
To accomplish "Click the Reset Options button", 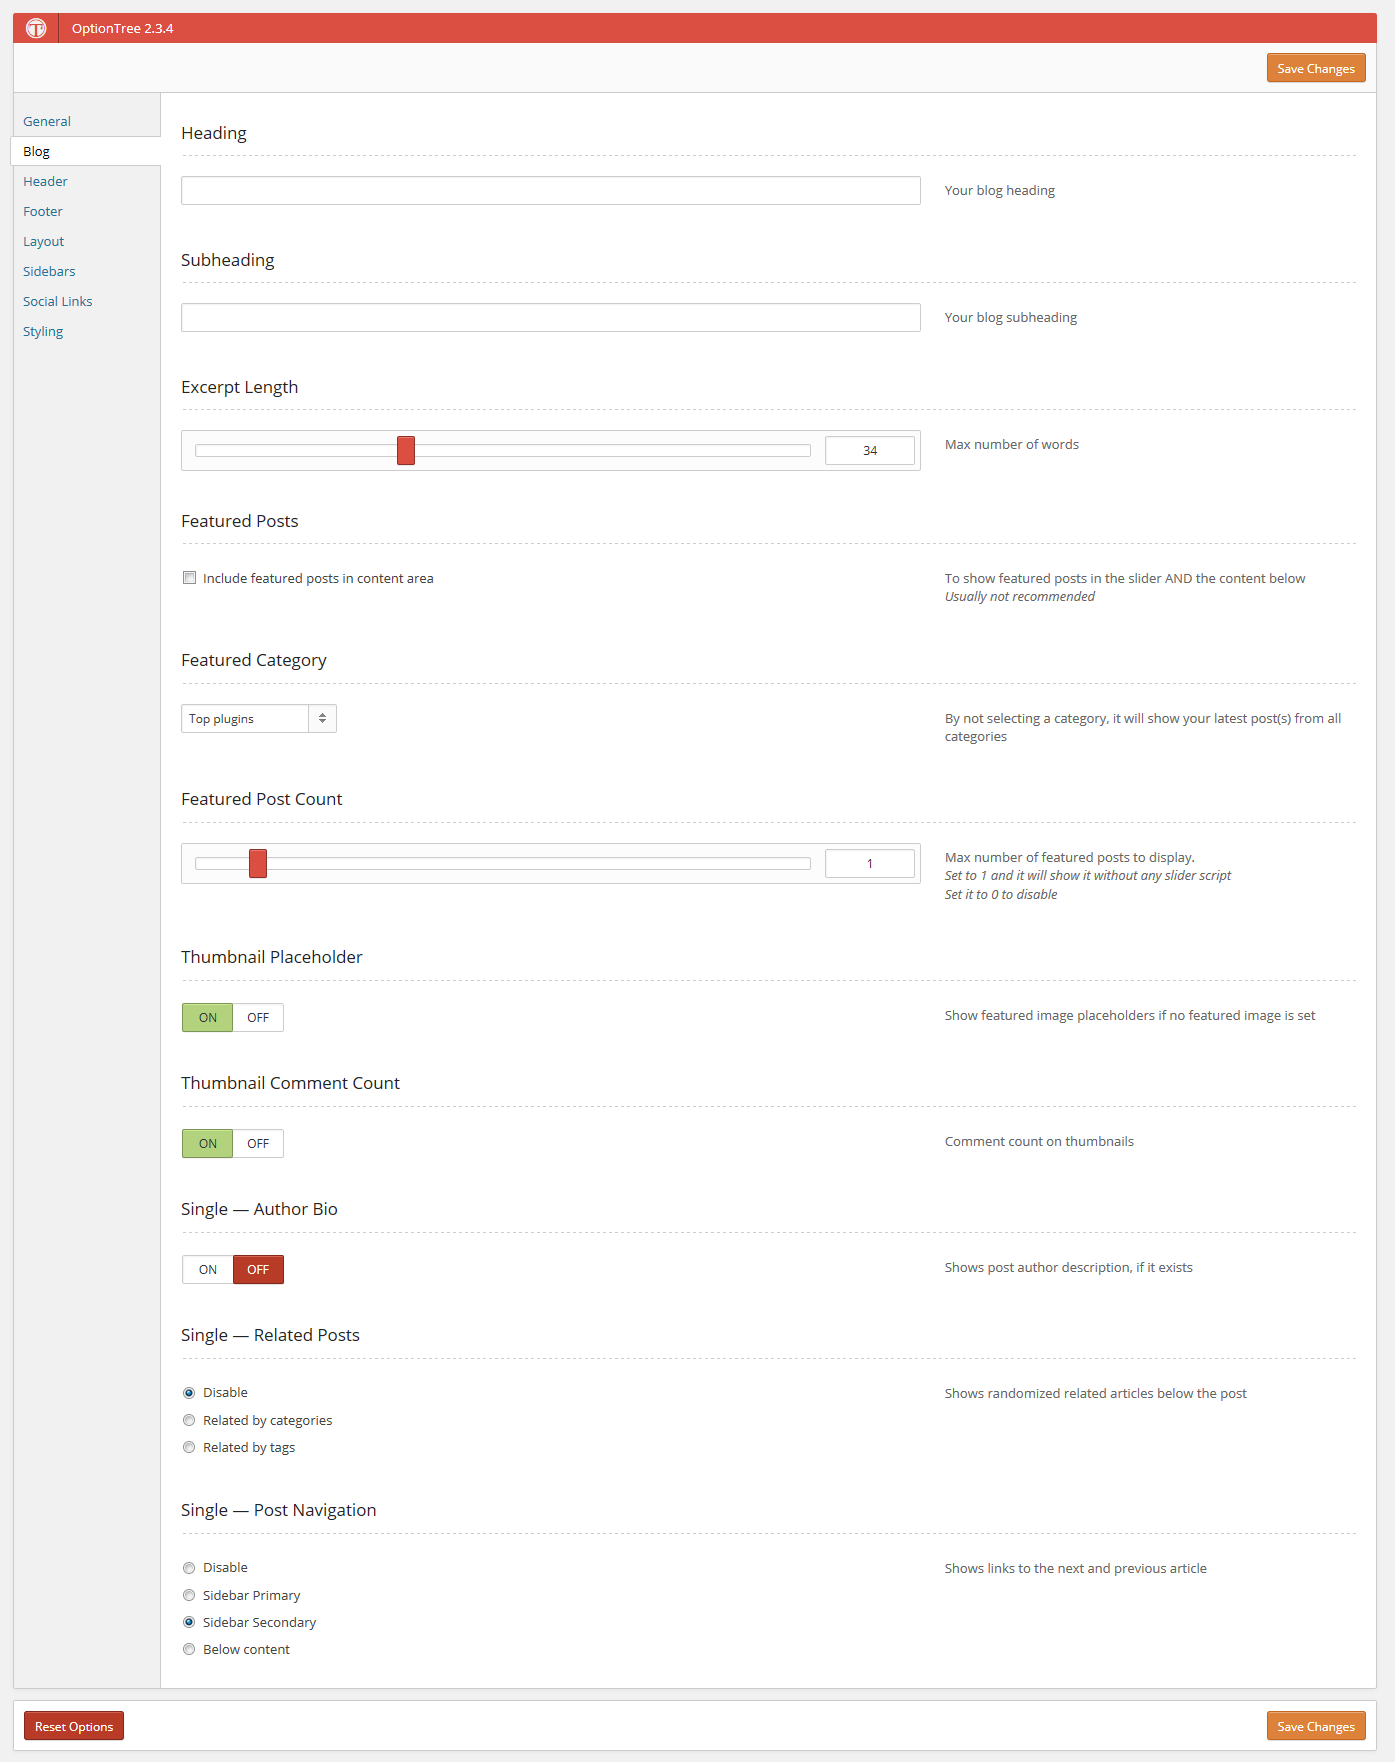I will pos(74,1726).
